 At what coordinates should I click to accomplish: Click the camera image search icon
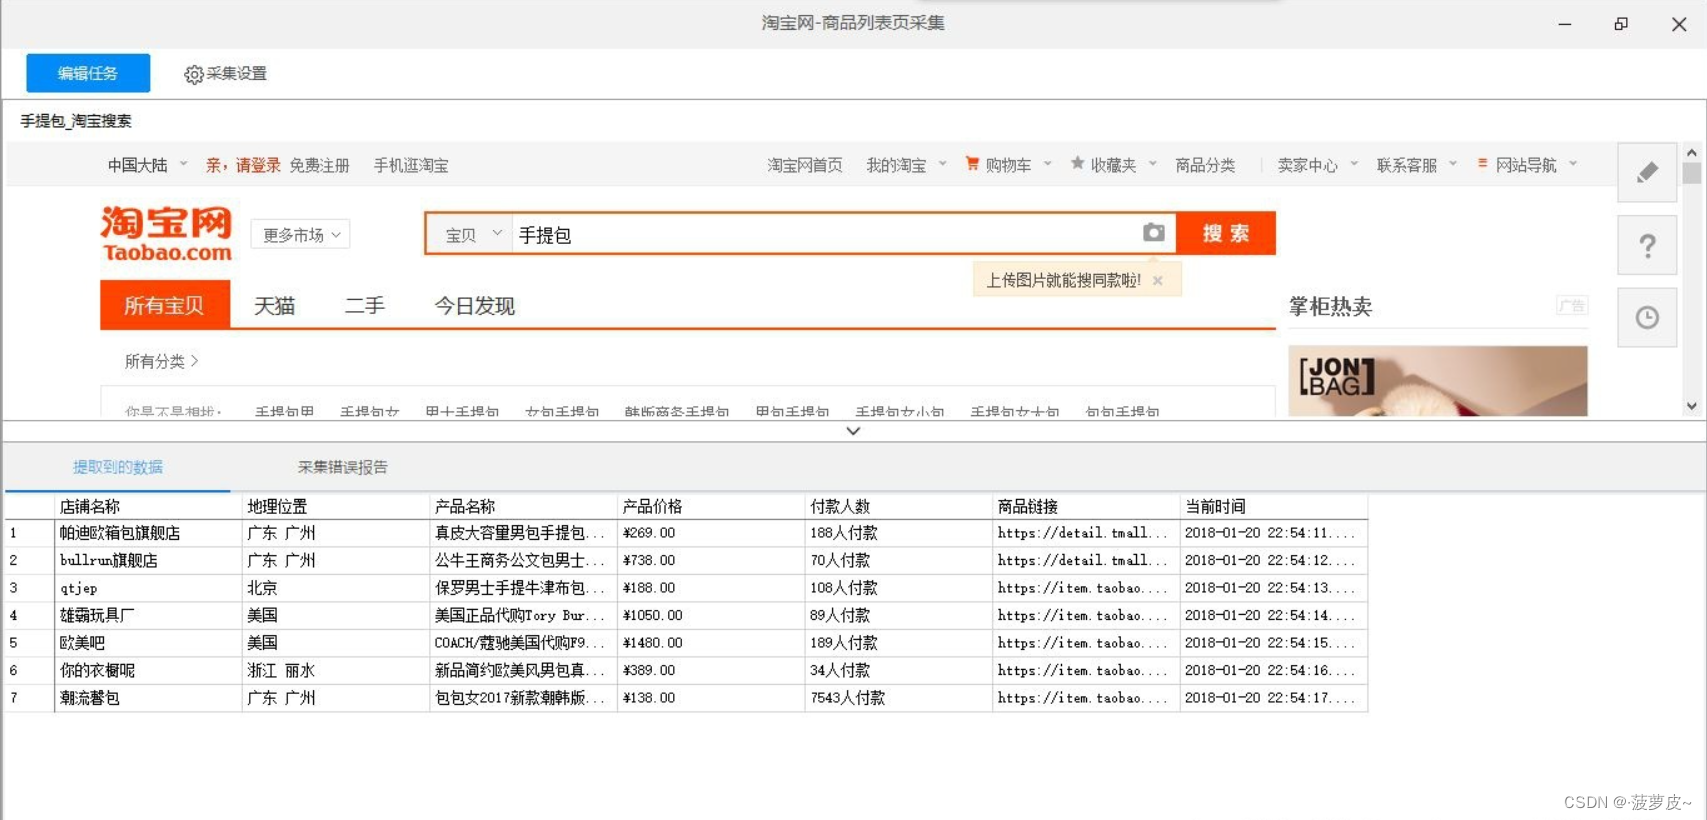point(1154,232)
